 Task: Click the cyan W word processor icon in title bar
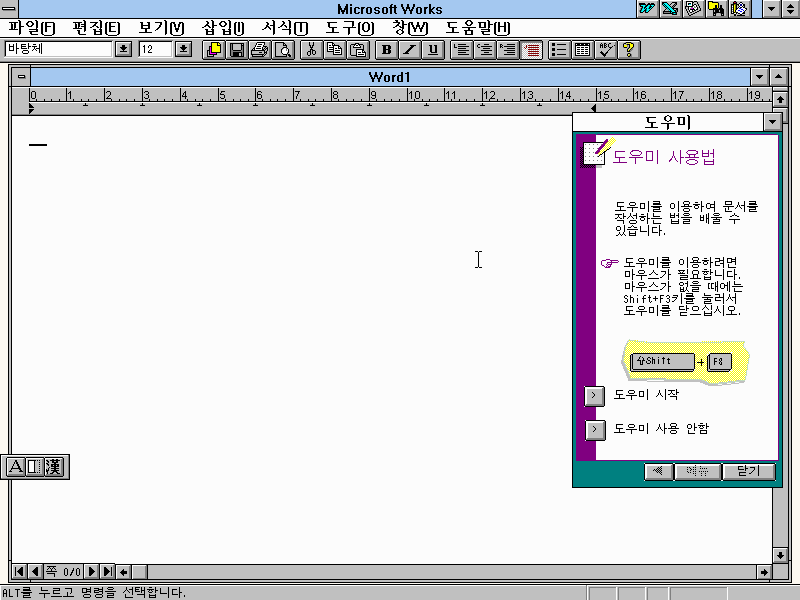click(x=647, y=9)
